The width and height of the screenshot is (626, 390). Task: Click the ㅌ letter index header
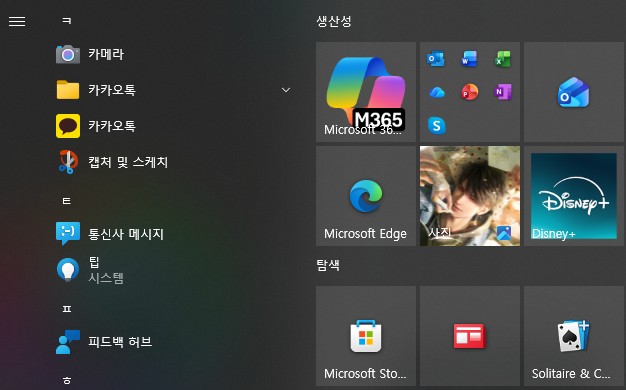pyautogui.click(x=67, y=201)
